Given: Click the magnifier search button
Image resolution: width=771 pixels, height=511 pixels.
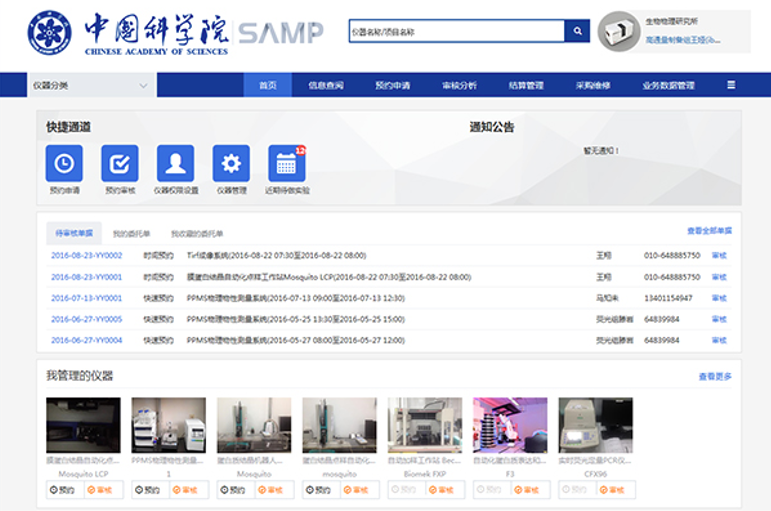Looking at the screenshot, I should tap(577, 32).
